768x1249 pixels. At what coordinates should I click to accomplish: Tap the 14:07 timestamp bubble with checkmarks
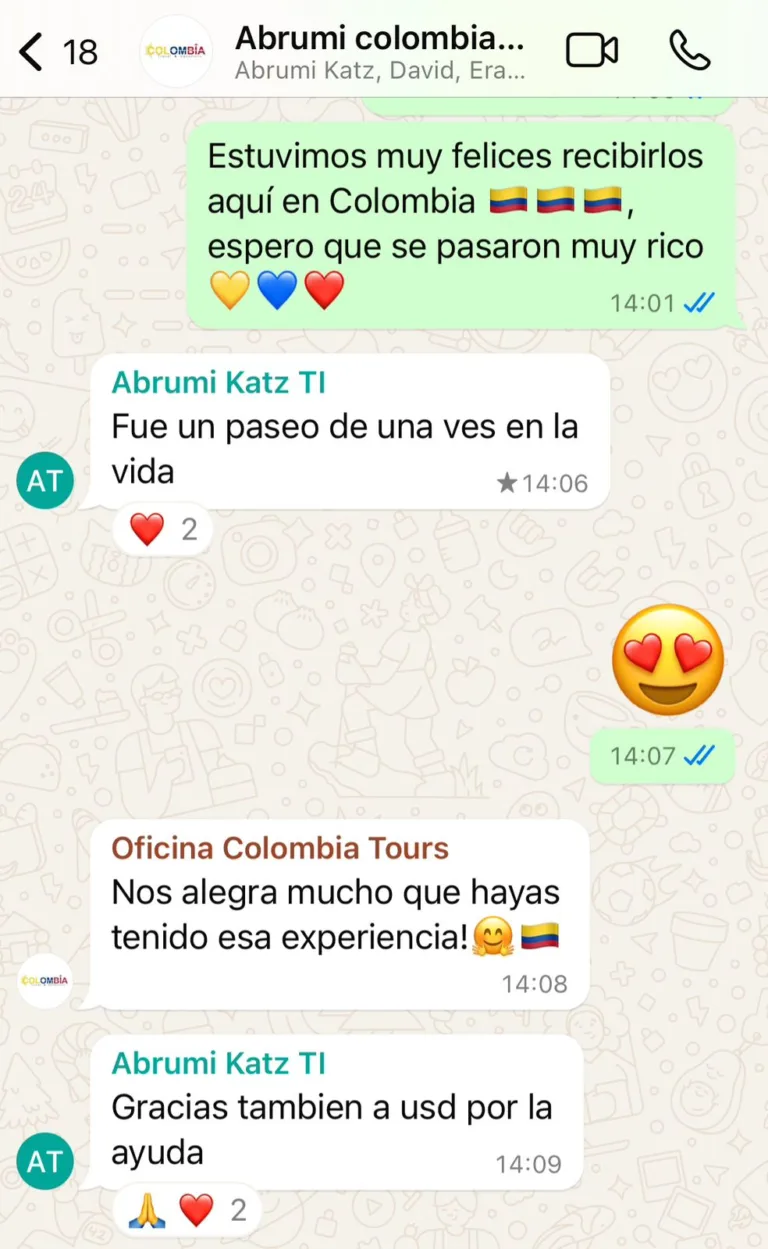662,756
